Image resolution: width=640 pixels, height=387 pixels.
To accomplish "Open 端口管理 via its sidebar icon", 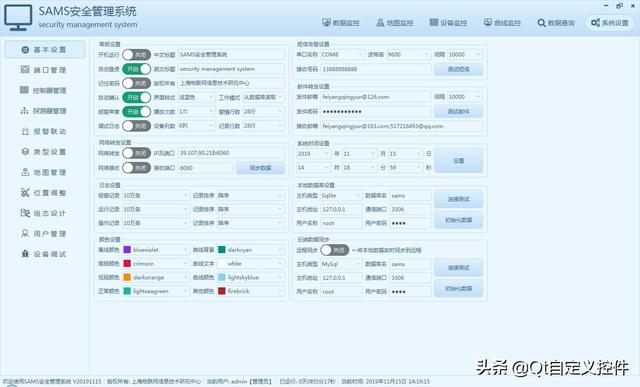I will coord(25,70).
